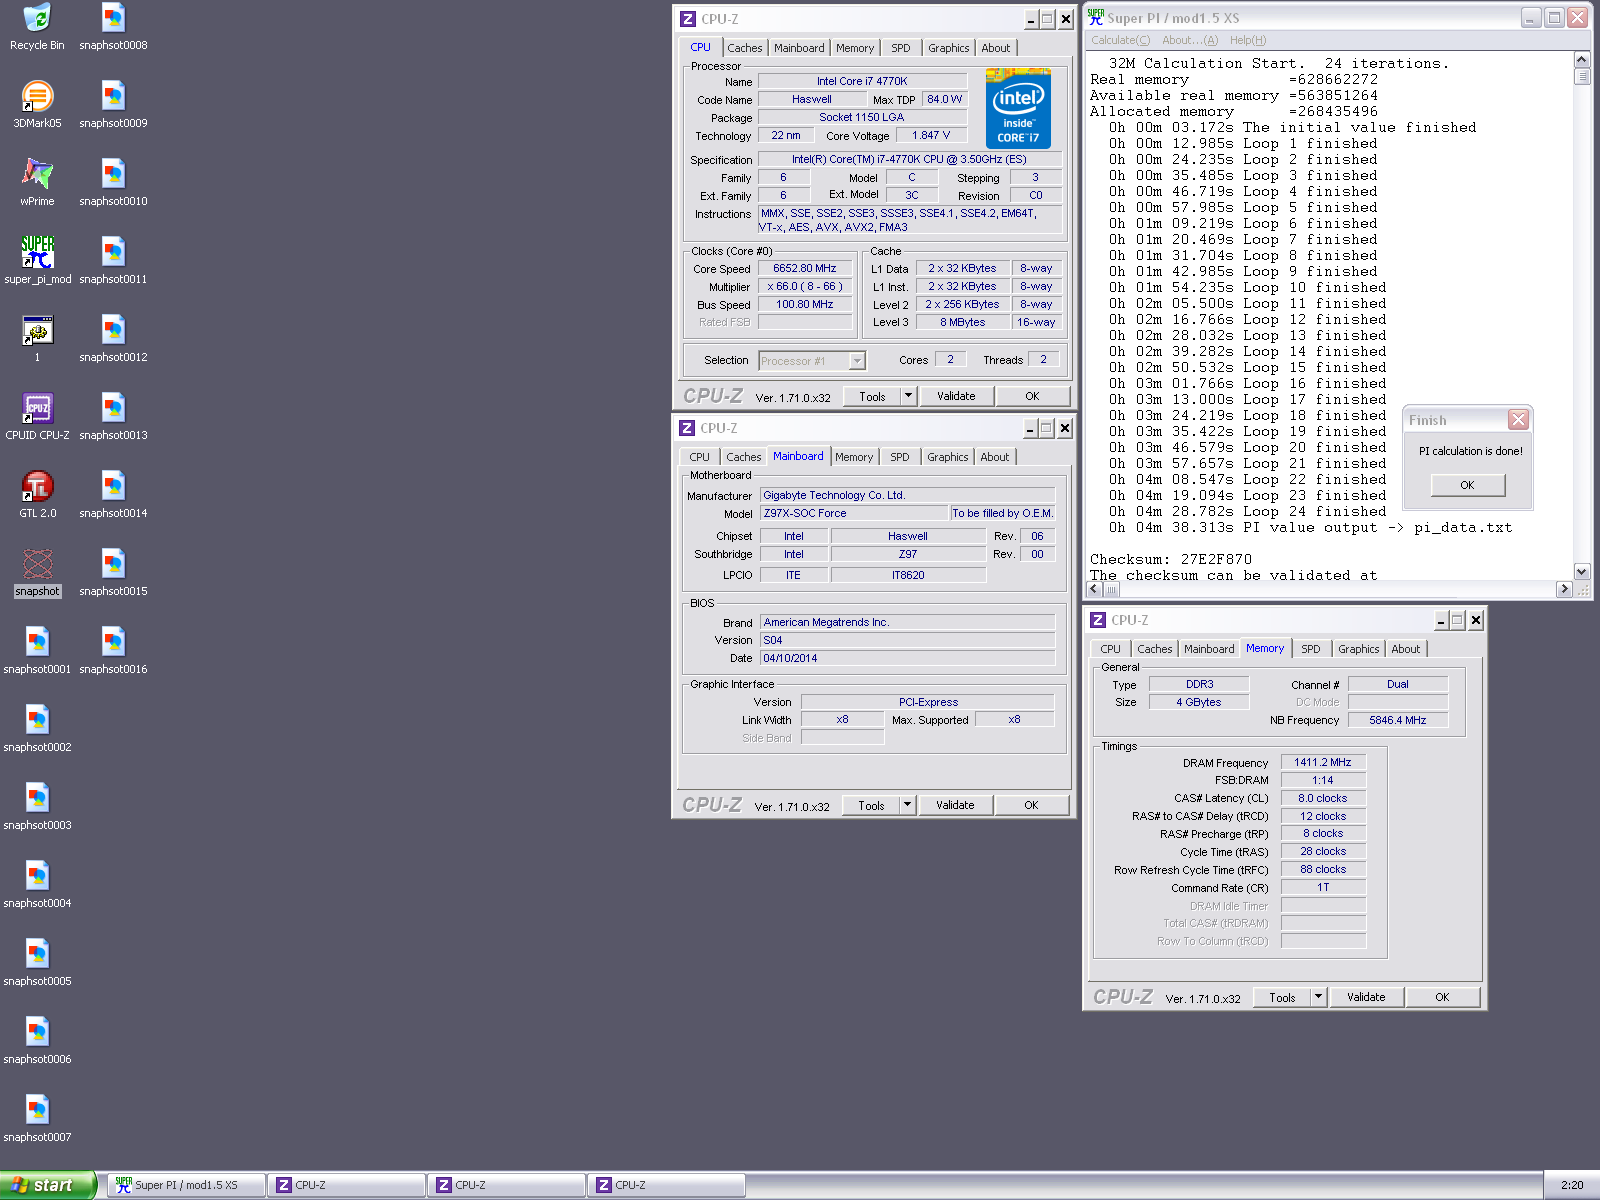Viewport: 1600px width, 1200px height.
Task: Click Super PI vertical scrollbar up arrow
Action: click(x=1581, y=59)
